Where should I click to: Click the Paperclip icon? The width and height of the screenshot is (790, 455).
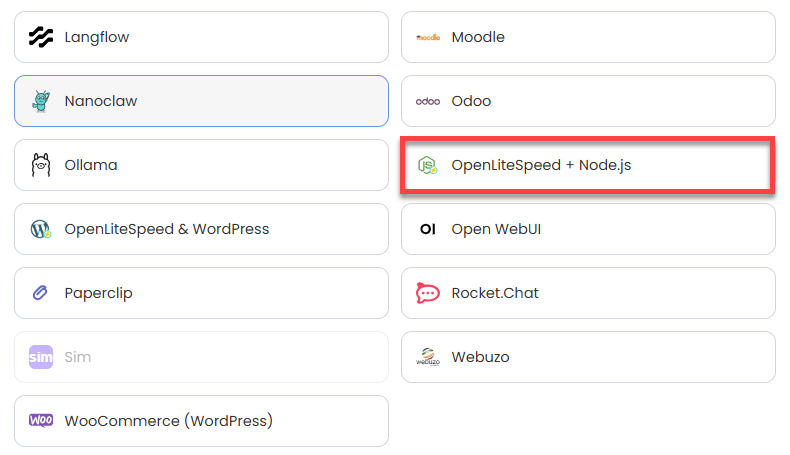point(40,293)
